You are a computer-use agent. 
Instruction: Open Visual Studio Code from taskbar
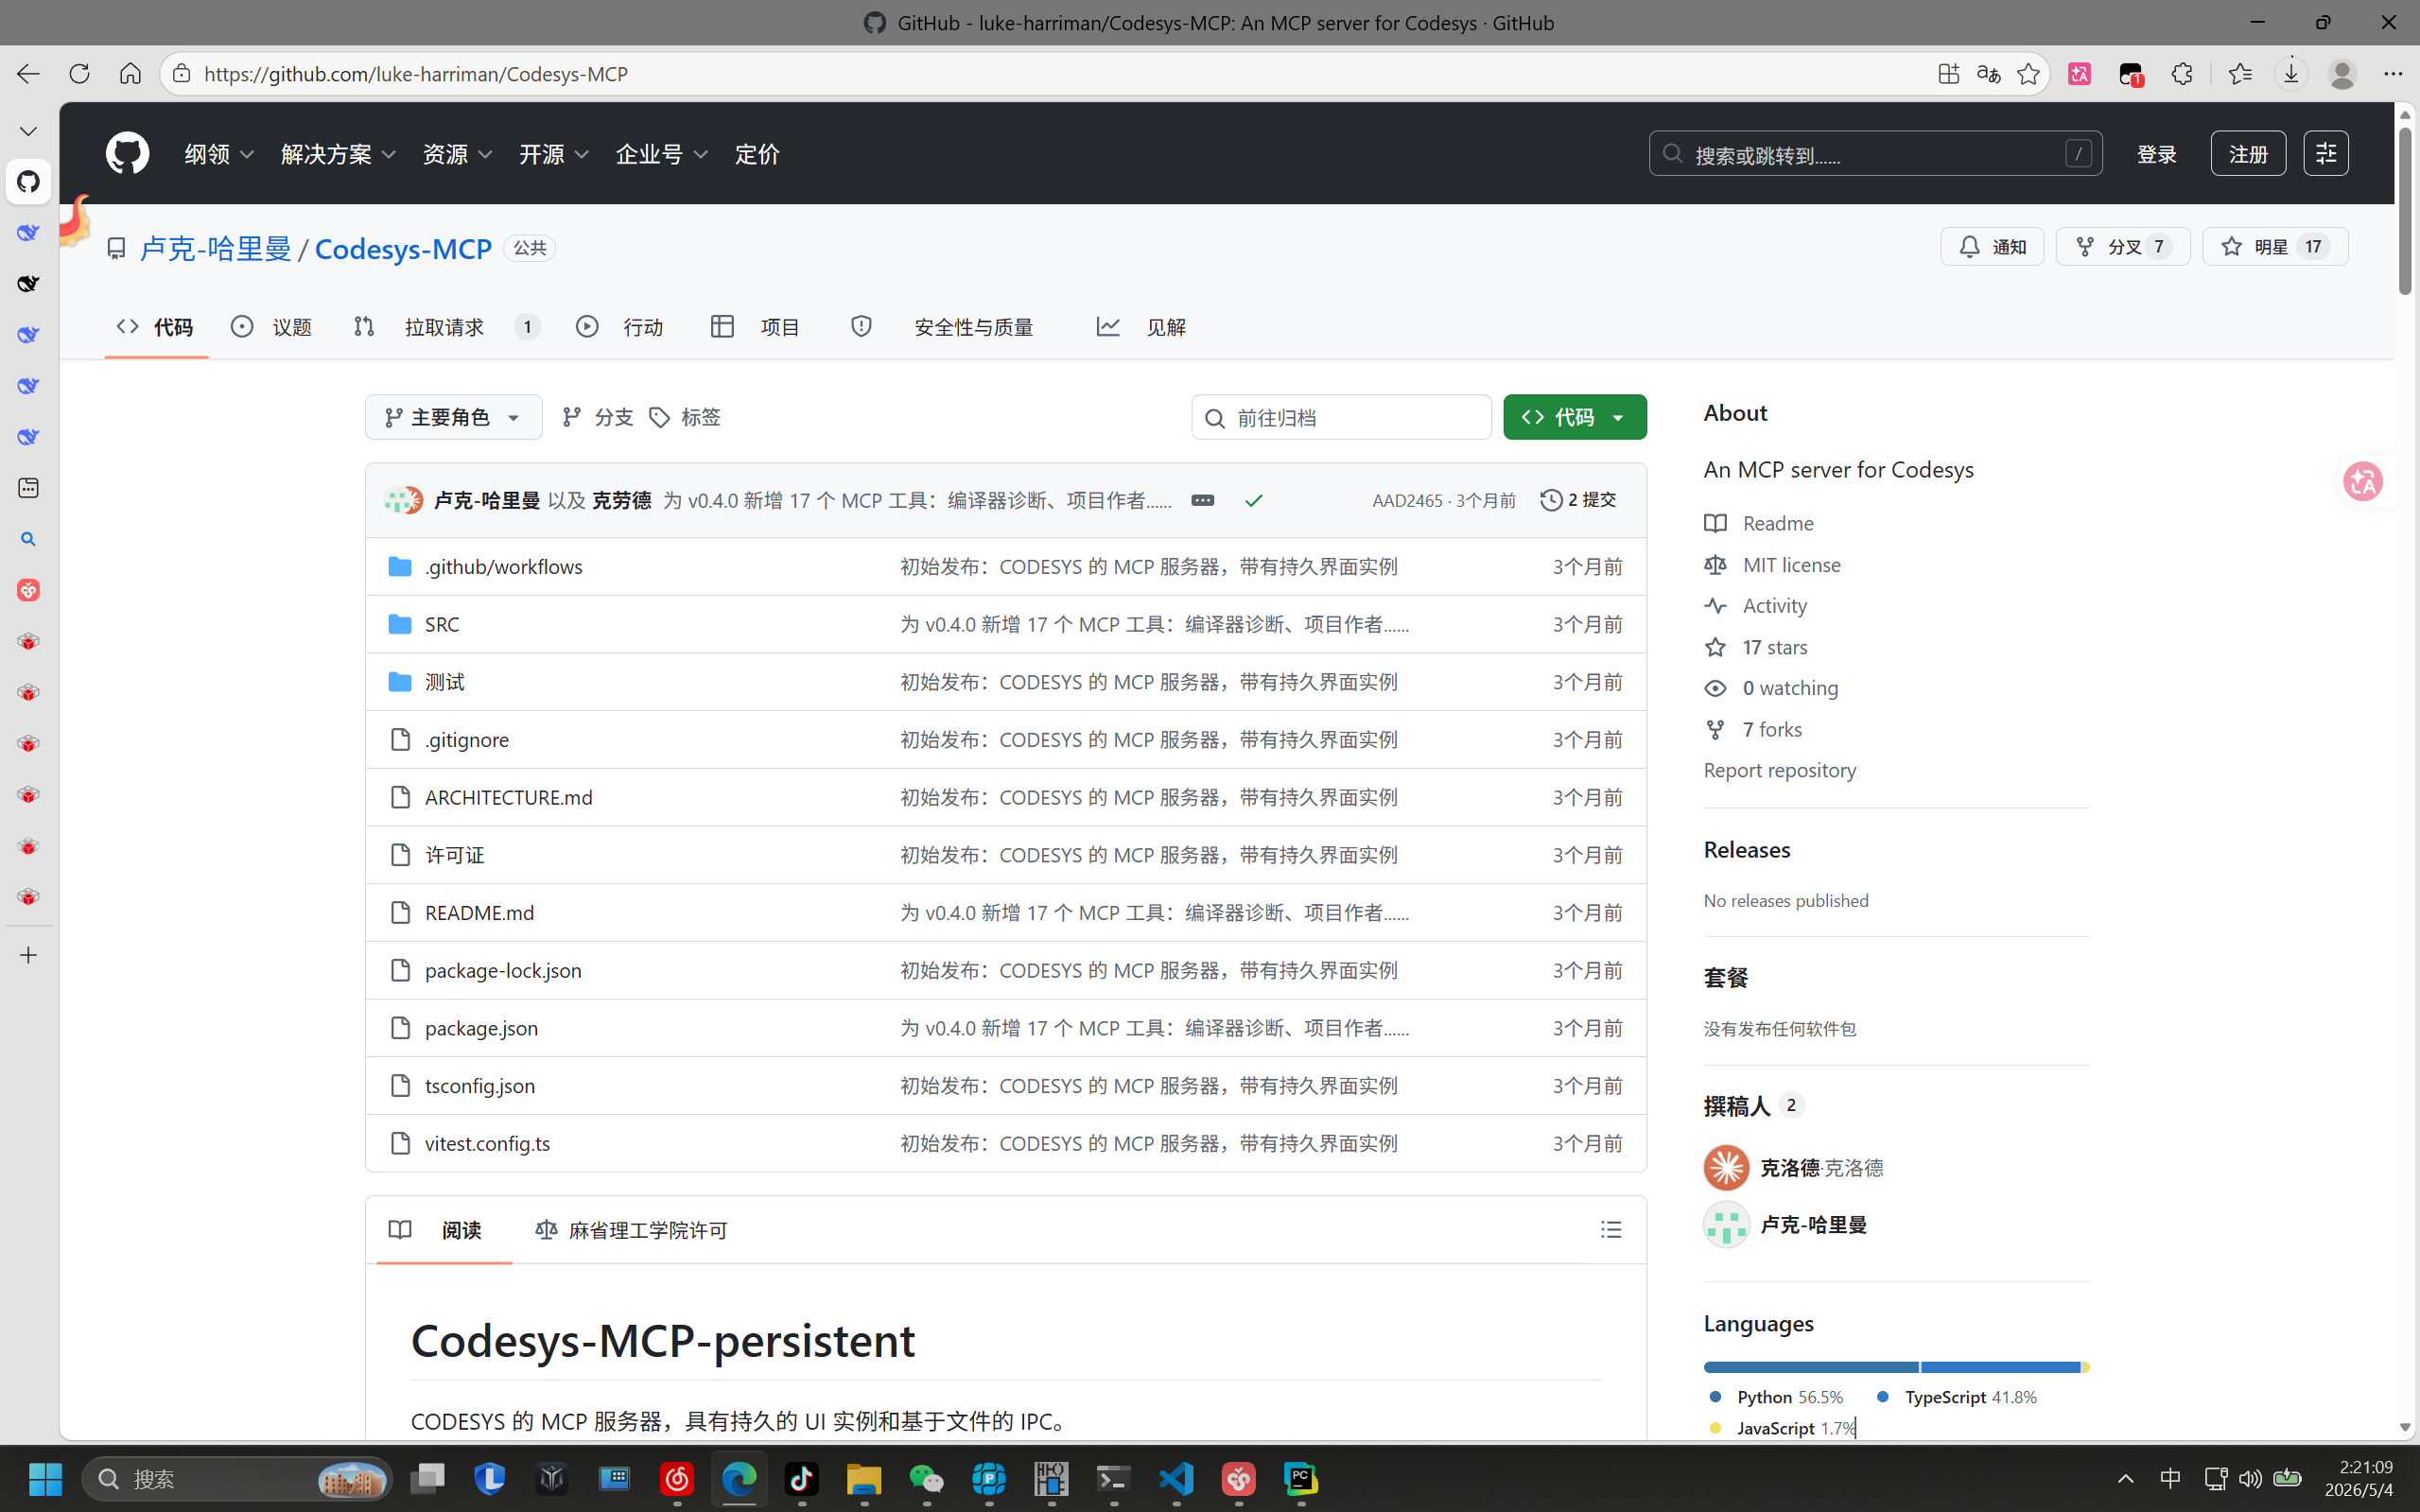click(x=1176, y=1478)
